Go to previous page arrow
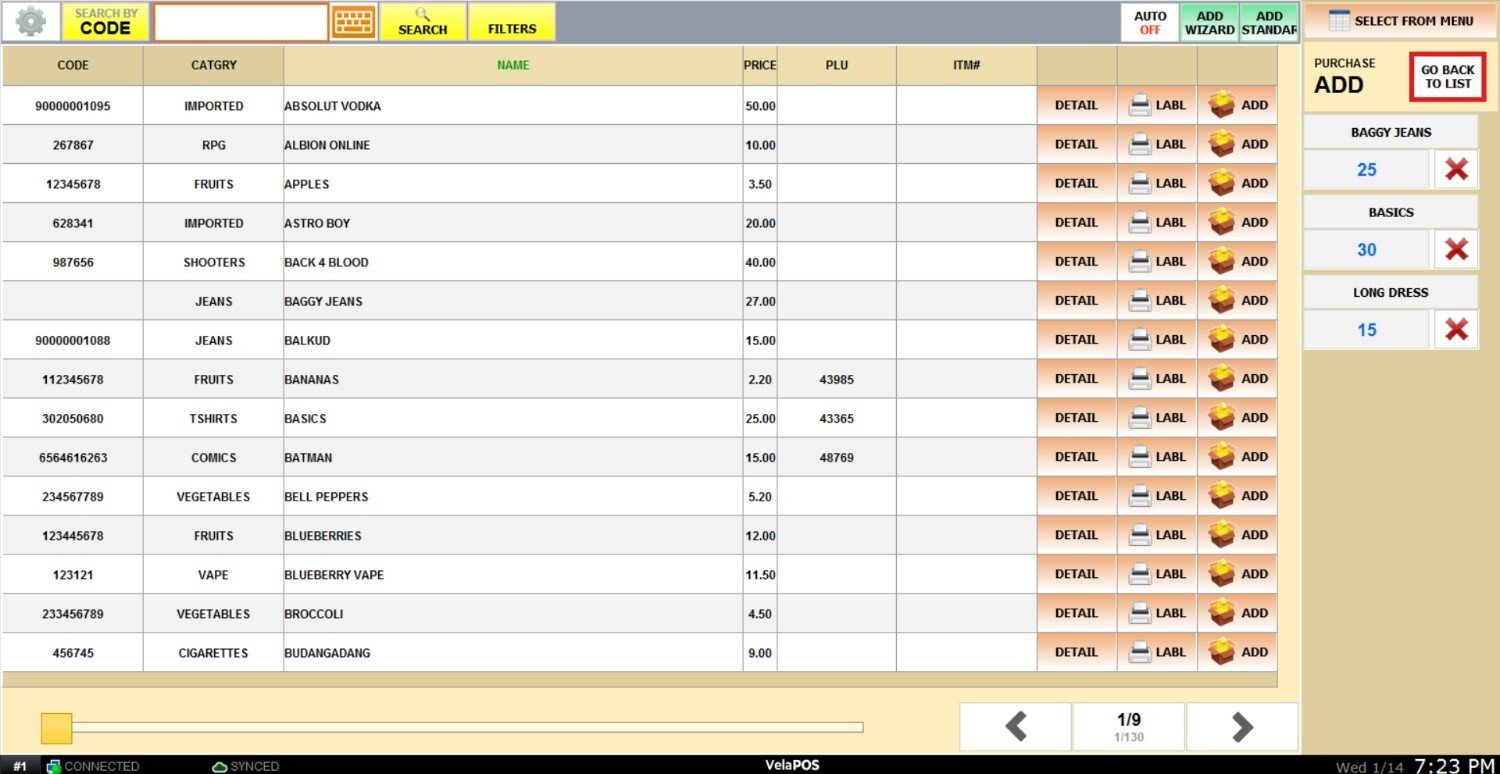The height and width of the screenshot is (774, 1500). tap(1016, 727)
